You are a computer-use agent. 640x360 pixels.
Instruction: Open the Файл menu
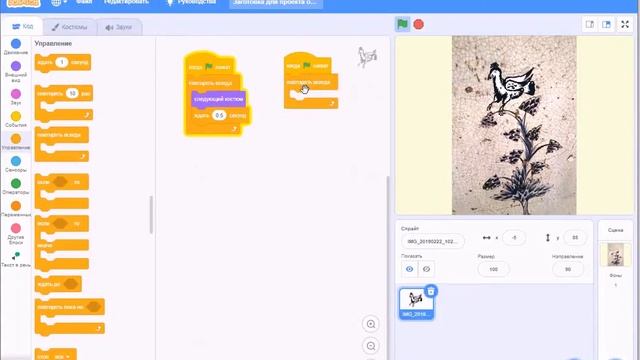point(84,2)
